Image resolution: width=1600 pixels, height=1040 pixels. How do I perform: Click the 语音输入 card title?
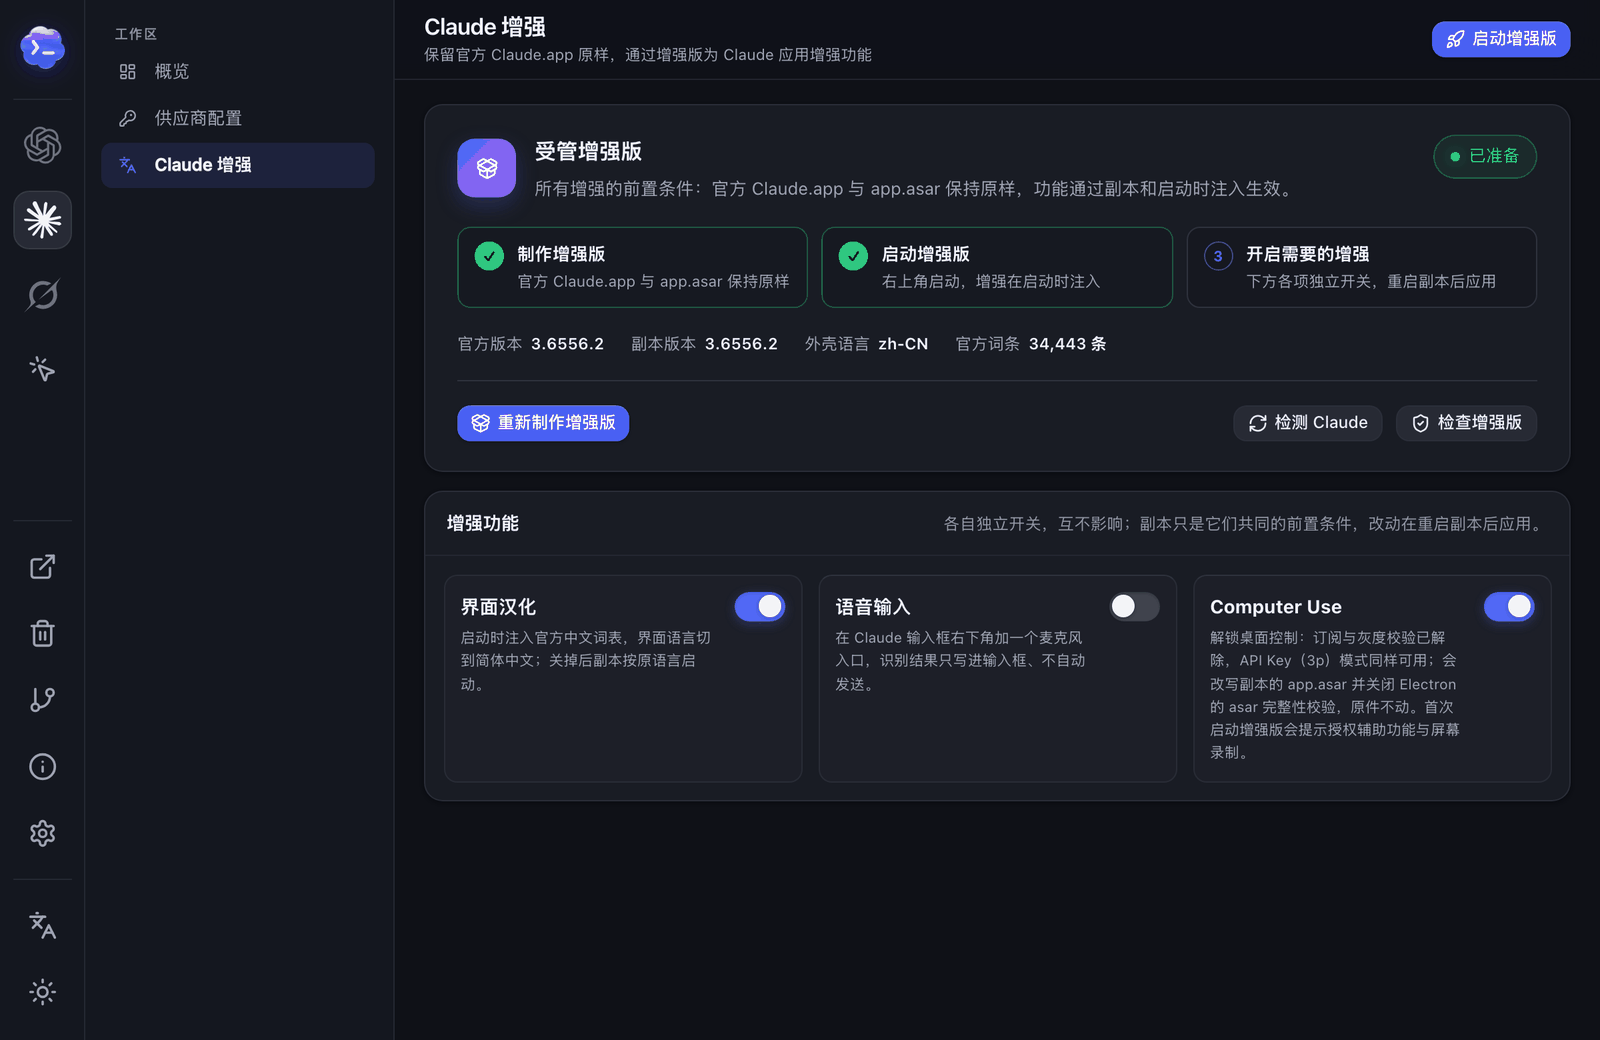(873, 607)
